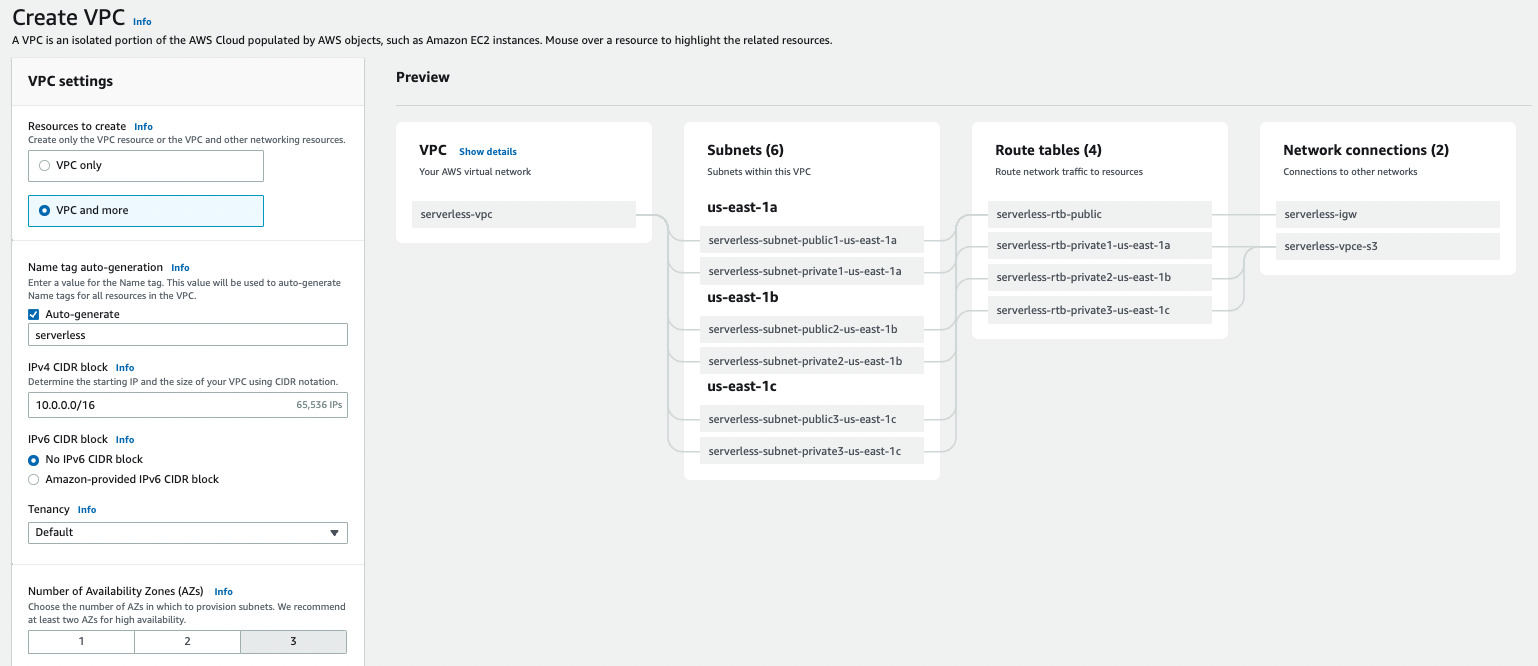Select serverless-subnet-public1-us-east-1a in preview
The height and width of the screenshot is (666, 1538).
[812, 239]
